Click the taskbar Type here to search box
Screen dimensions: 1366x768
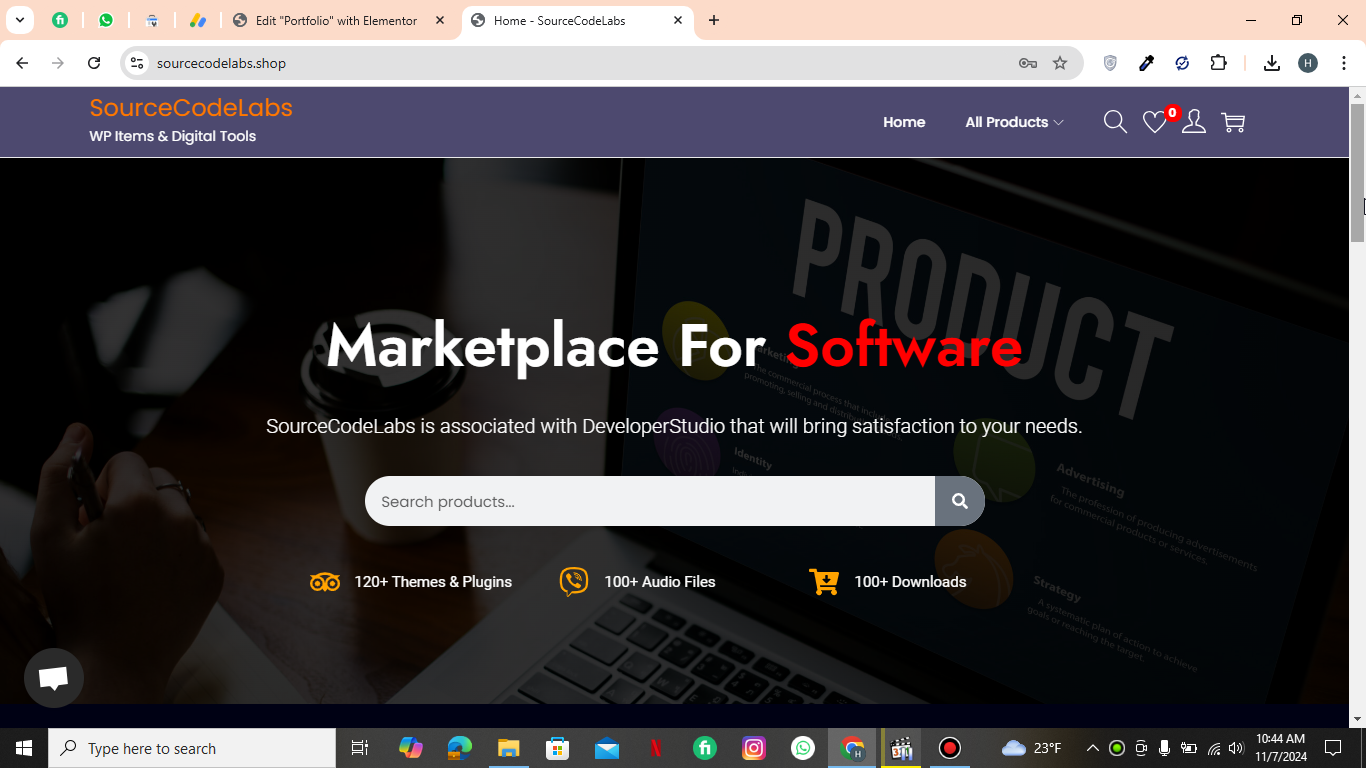pos(192,748)
